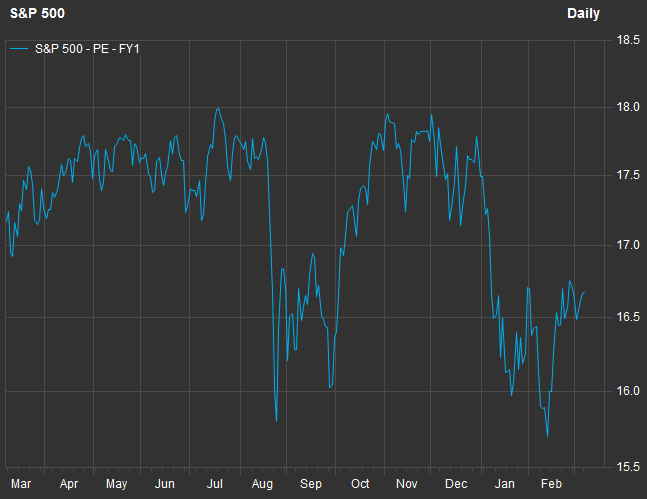Click the last data point of the line
647x499 pixels.
point(584,293)
